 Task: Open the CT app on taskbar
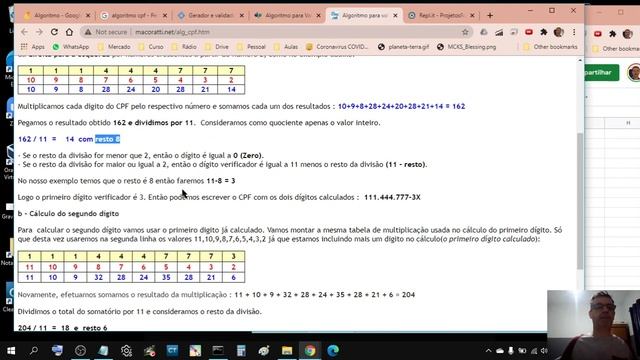[172, 350]
